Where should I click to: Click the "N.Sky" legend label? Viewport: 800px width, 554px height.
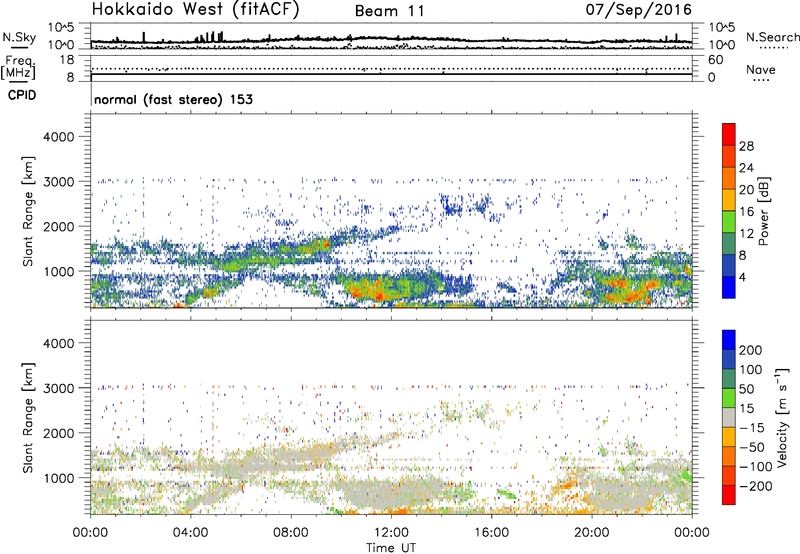pyautogui.click(x=19, y=37)
